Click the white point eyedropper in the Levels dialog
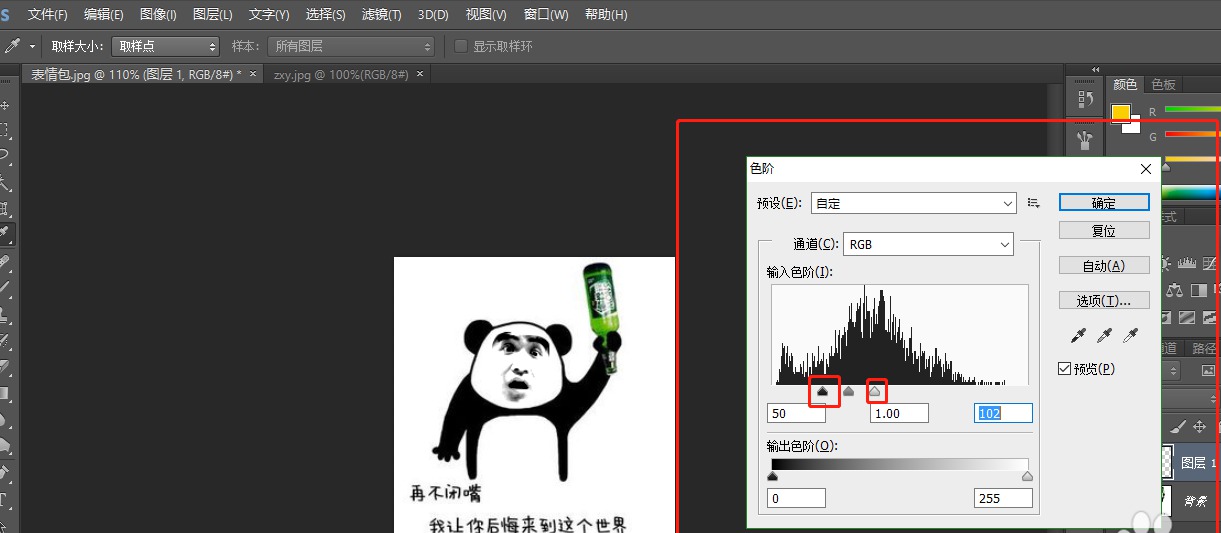Image resolution: width=1221 pixels, height=533 pixels. 1131,336
